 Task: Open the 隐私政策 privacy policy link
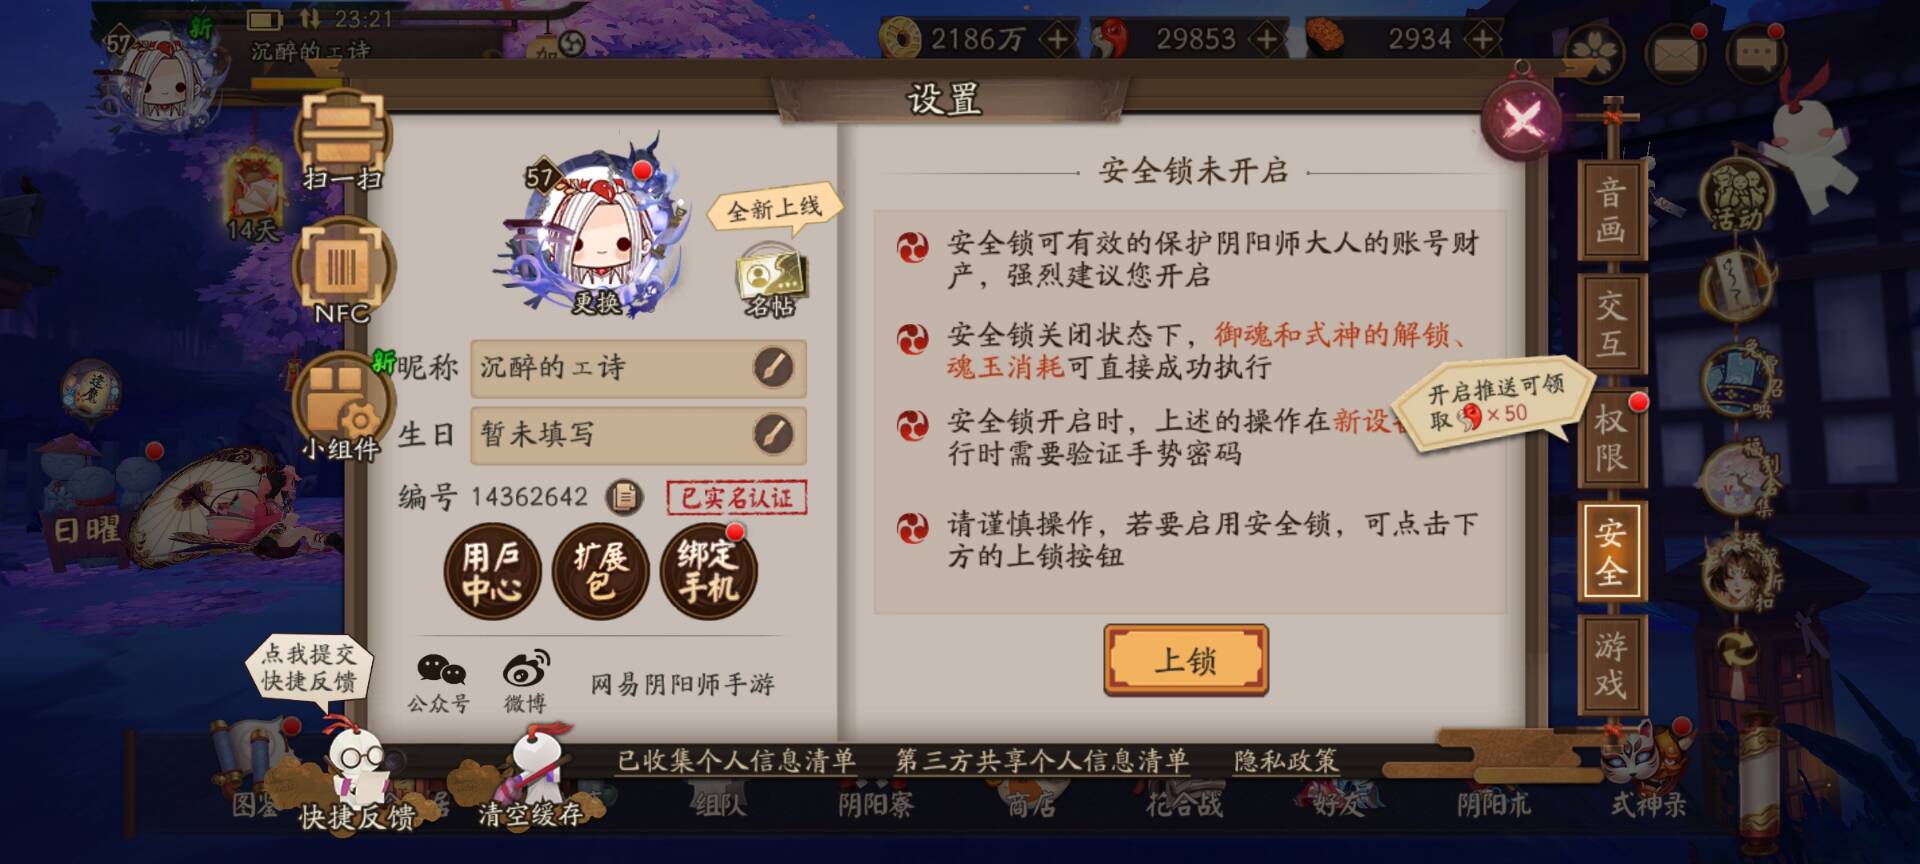pos(1286,761)
